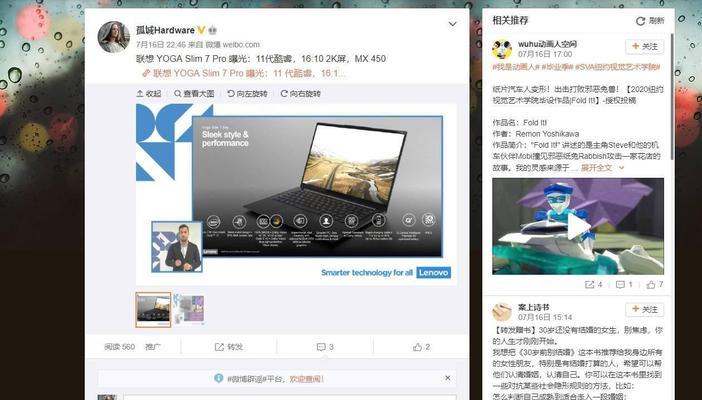Select the second purple image thumbnail
This screenshot has height=400, width=702.
point(189,309)
